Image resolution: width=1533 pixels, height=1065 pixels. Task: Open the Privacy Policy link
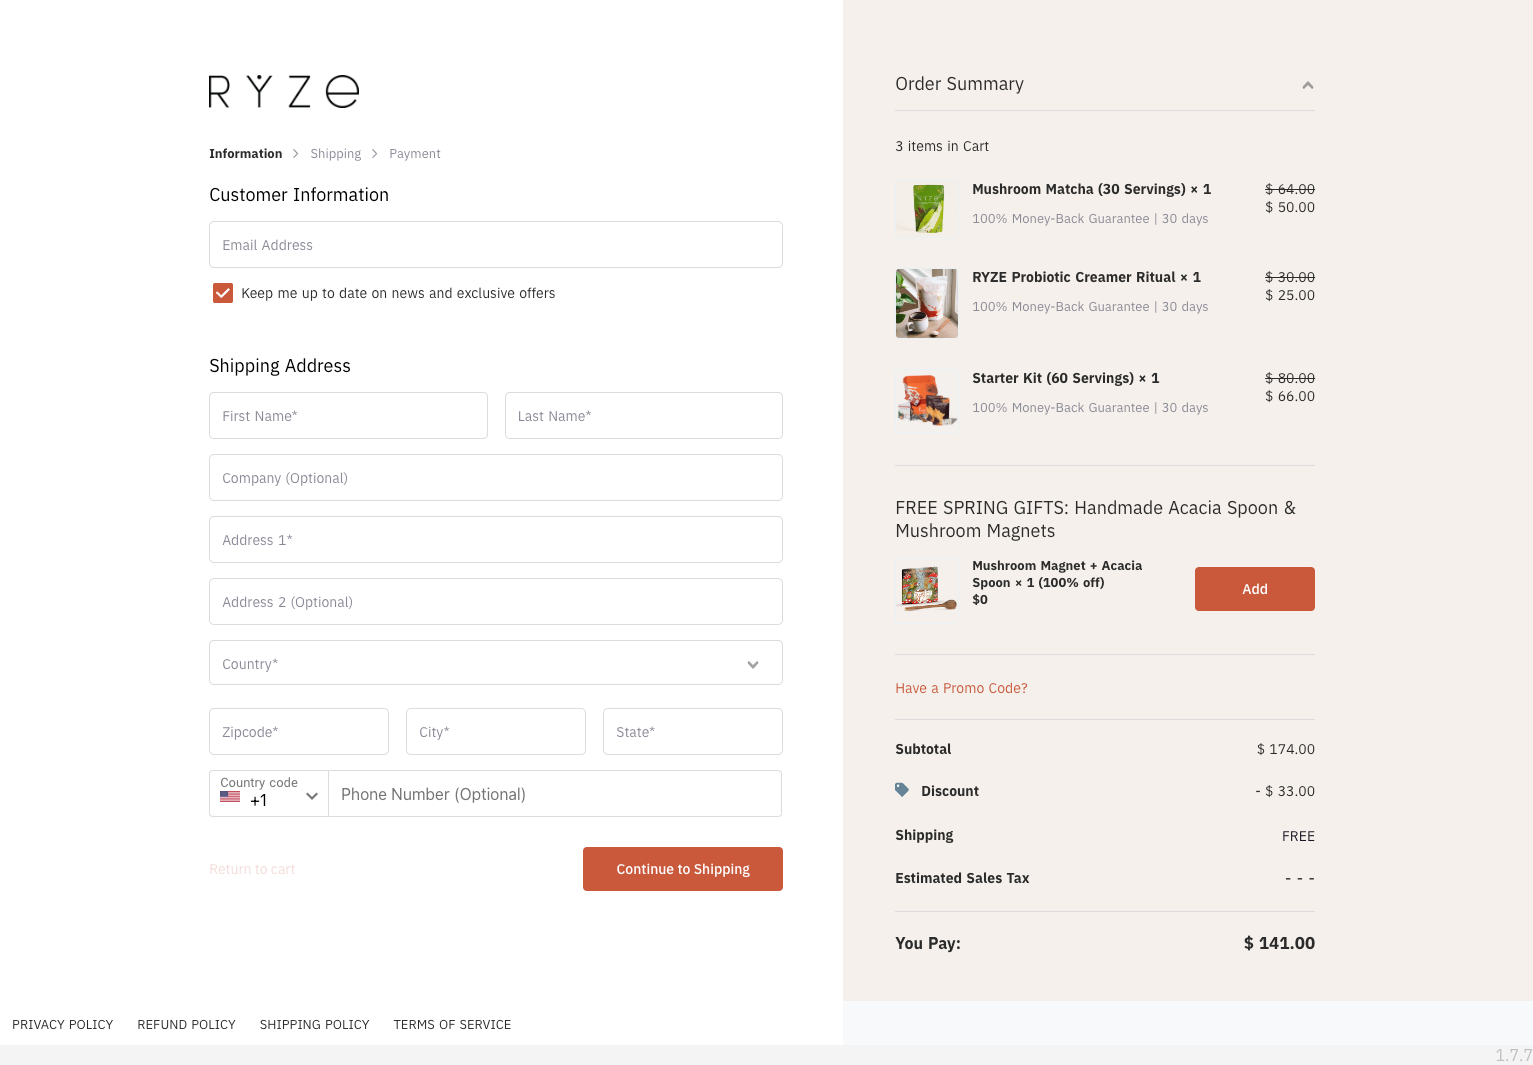pos(63,1024)
